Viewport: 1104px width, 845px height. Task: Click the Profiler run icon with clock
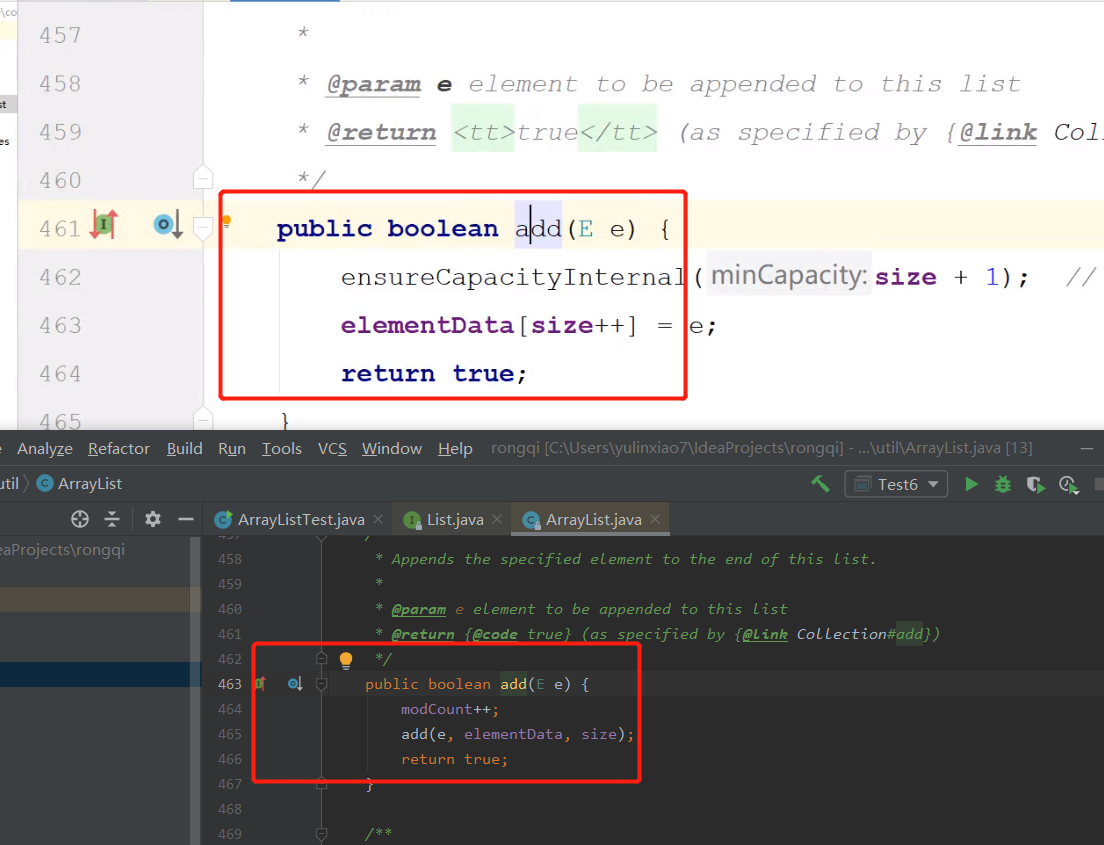1068,484
